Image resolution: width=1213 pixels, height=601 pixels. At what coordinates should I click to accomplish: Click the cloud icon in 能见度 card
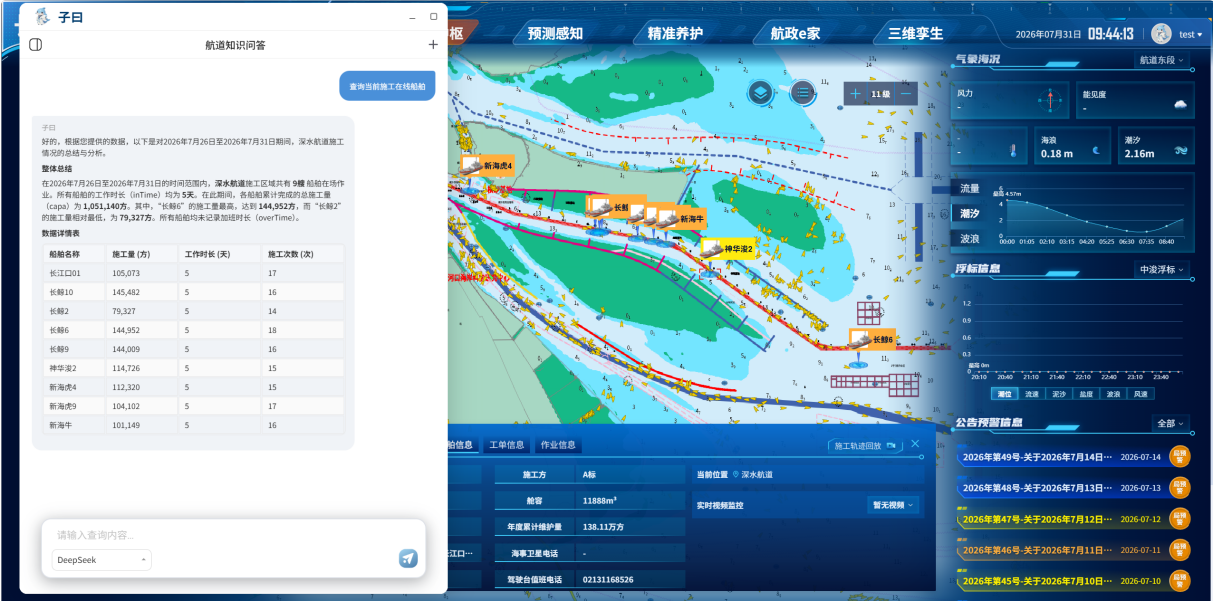pyautogui.click(x=1181, y=104)
